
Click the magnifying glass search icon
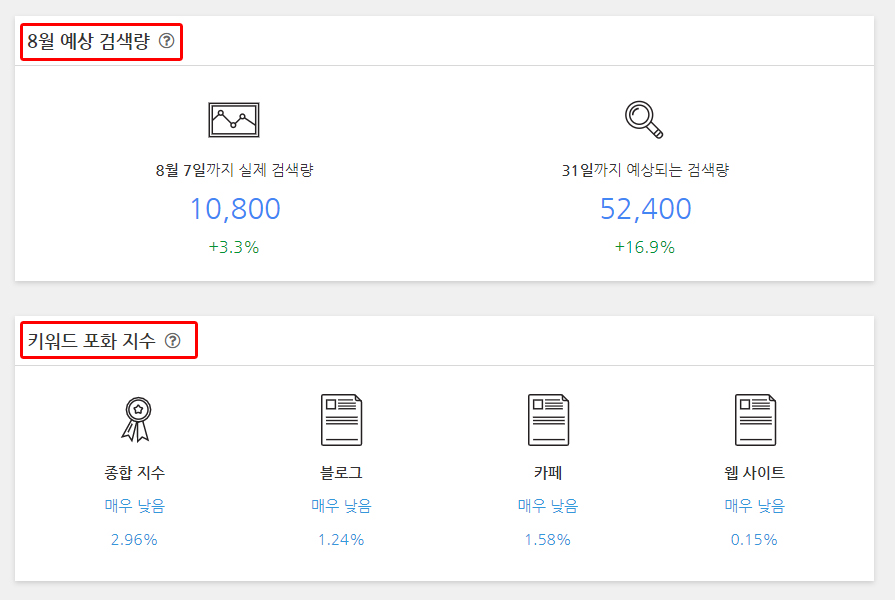point(644,120)
